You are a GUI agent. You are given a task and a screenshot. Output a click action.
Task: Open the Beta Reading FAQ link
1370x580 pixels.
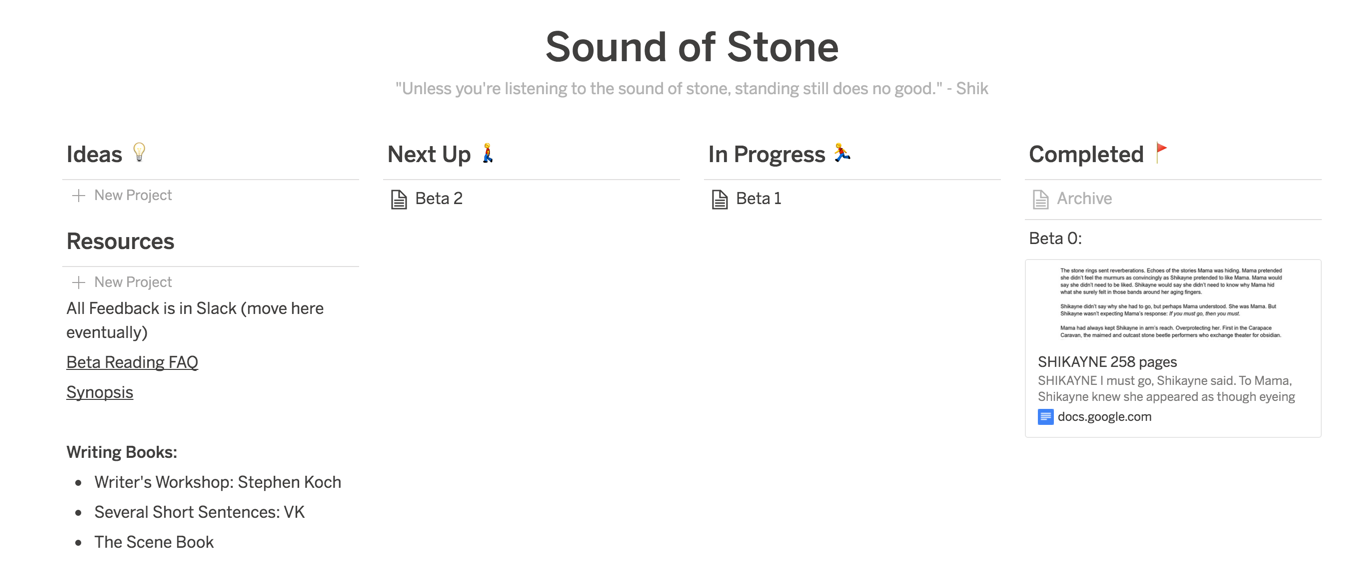click(132, 362)
